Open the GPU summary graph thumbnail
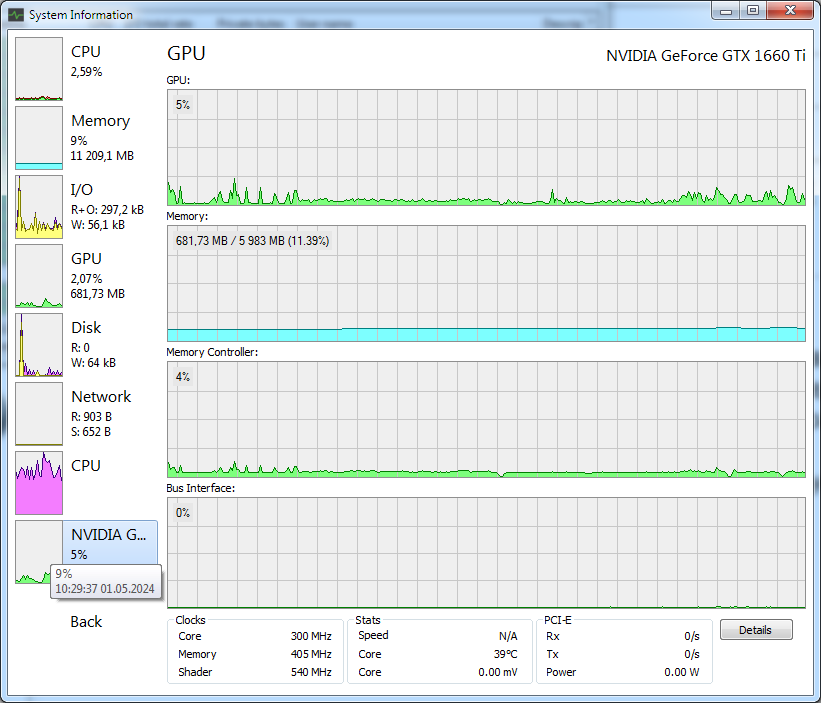The image size is (821, 703). pos(39,276)
